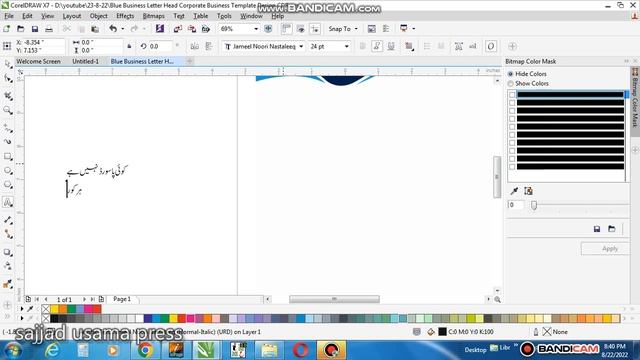Pick color with eyedropper in Color Mask

pyautogui.click(x=514, y=191)
